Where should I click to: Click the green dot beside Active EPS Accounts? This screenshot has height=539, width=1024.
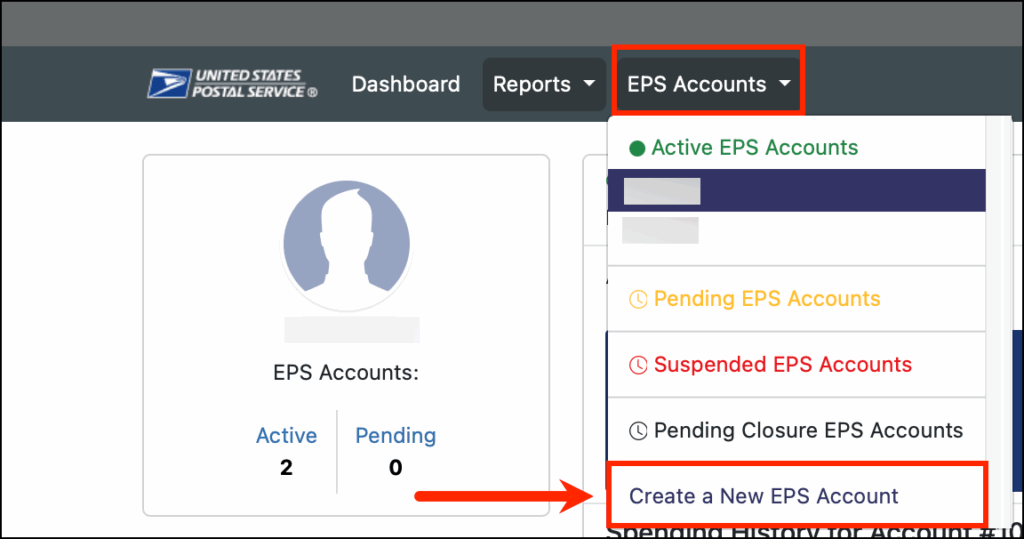tap(637, 148)
